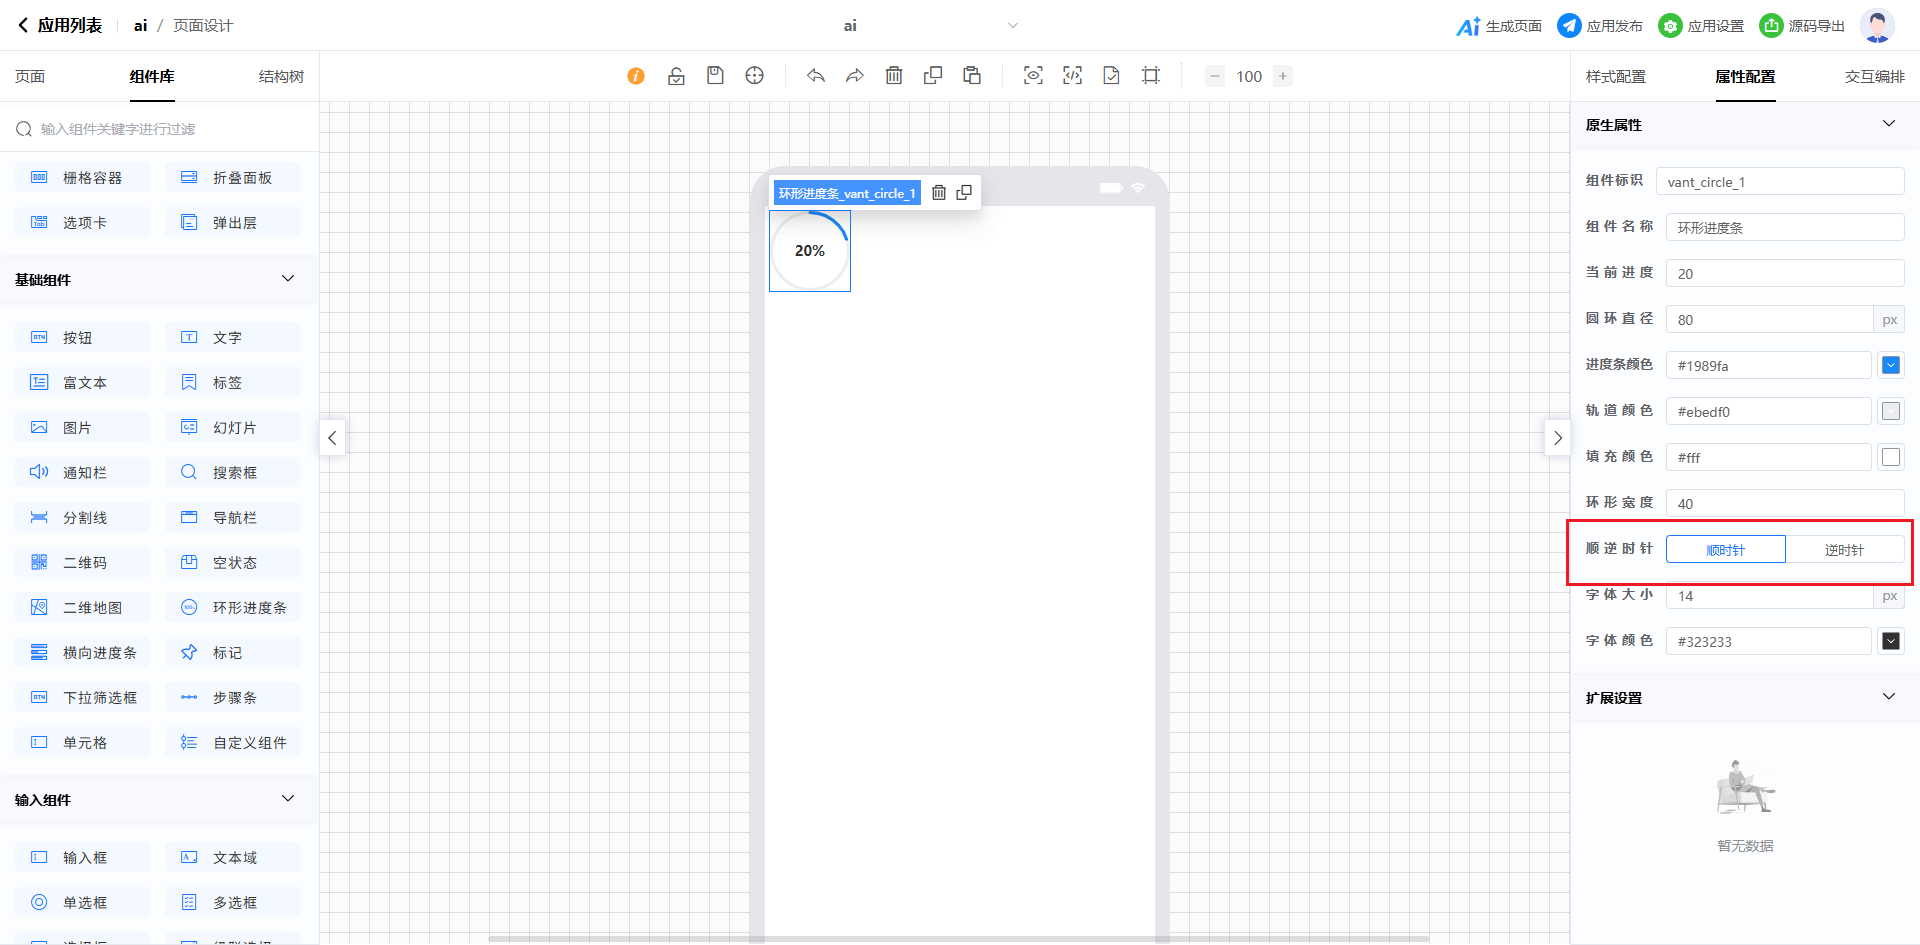The height and width of the screenshot is (945, 1920).
Task: Go back to 应用列表
Action: (x=60, y=26)
